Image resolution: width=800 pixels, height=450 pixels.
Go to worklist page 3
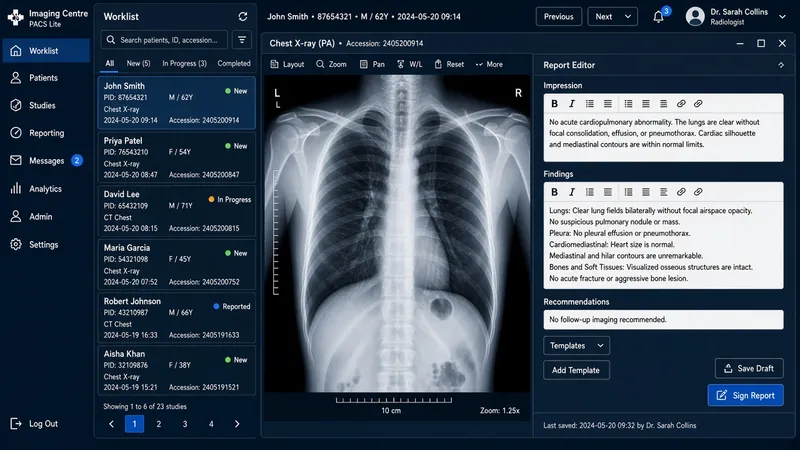(x=185, y=424)
